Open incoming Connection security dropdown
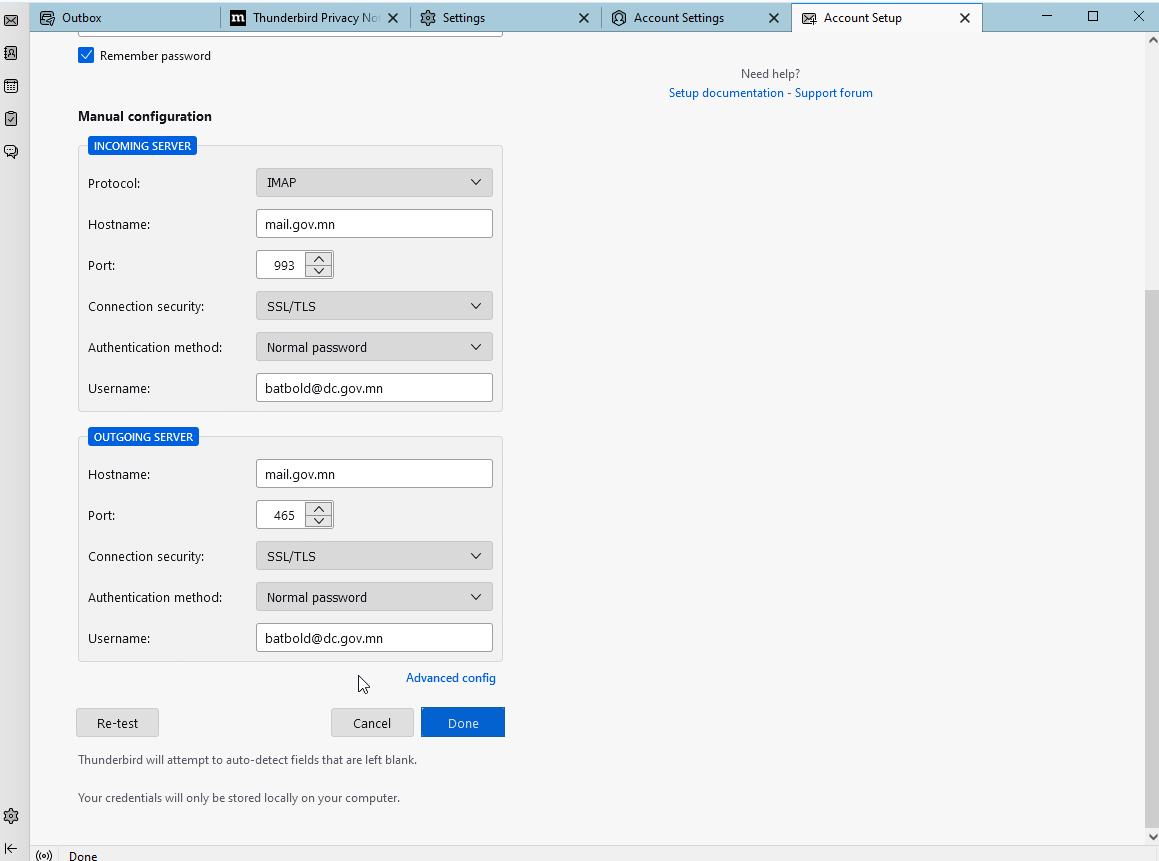The image size is (1159, 861). pos(374,306)
